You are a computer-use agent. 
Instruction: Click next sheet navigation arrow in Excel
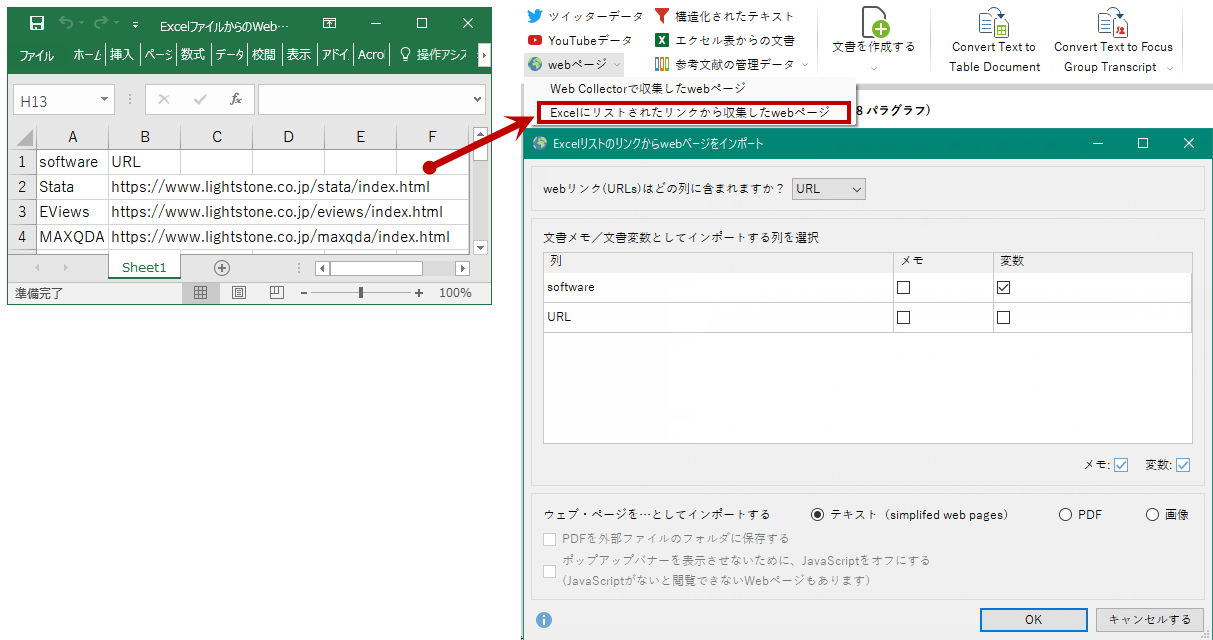[x=66, y=268]
